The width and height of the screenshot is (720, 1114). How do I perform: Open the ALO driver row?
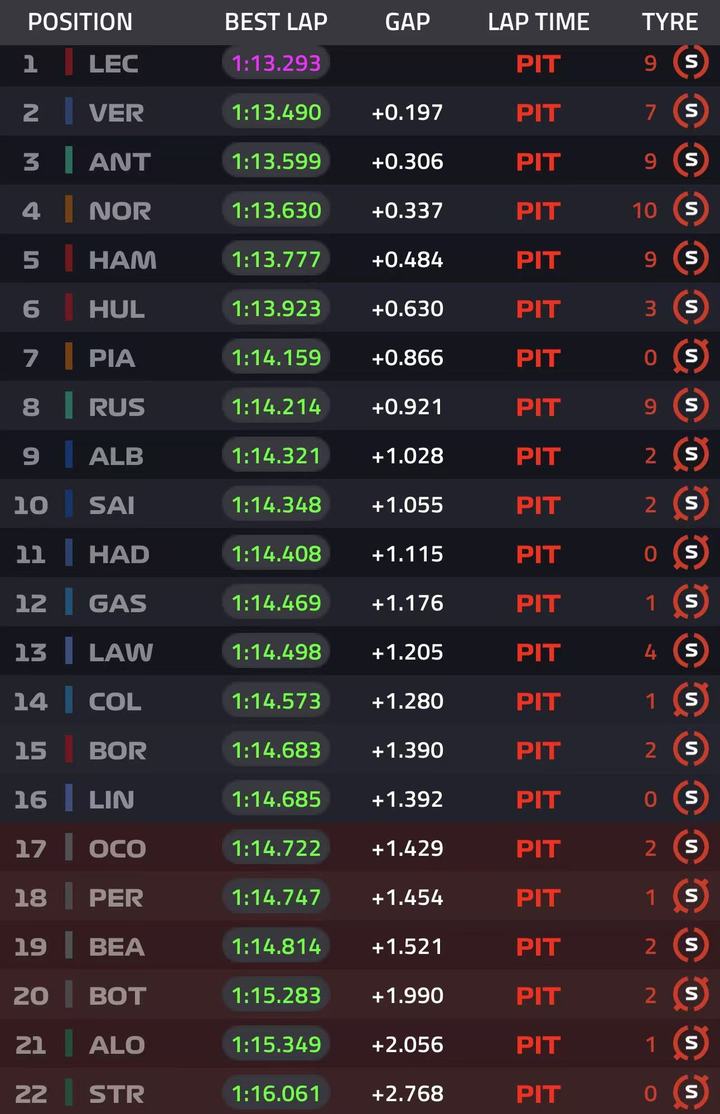[x=360, y=1044]
